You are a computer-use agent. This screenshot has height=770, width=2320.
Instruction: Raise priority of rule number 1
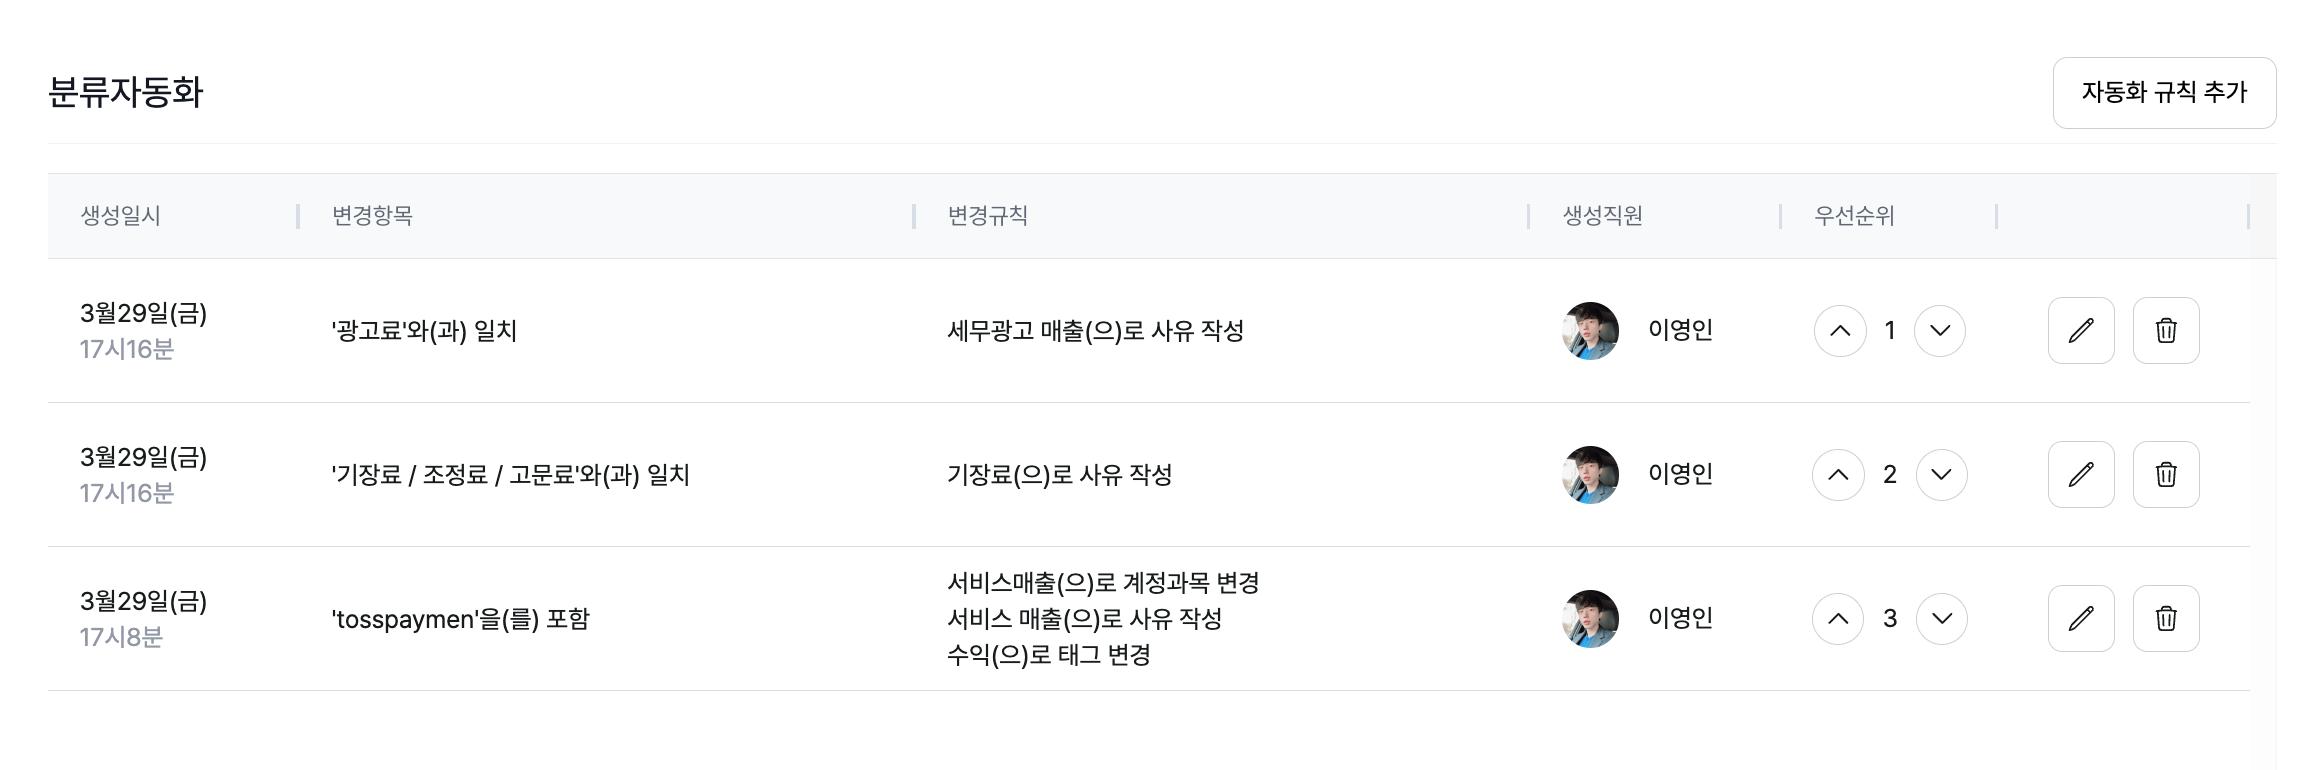pos(1840,331)
